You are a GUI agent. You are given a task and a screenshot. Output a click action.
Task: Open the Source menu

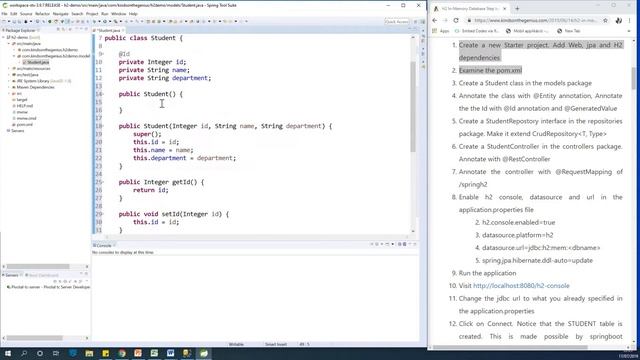[x=26, y=14]
